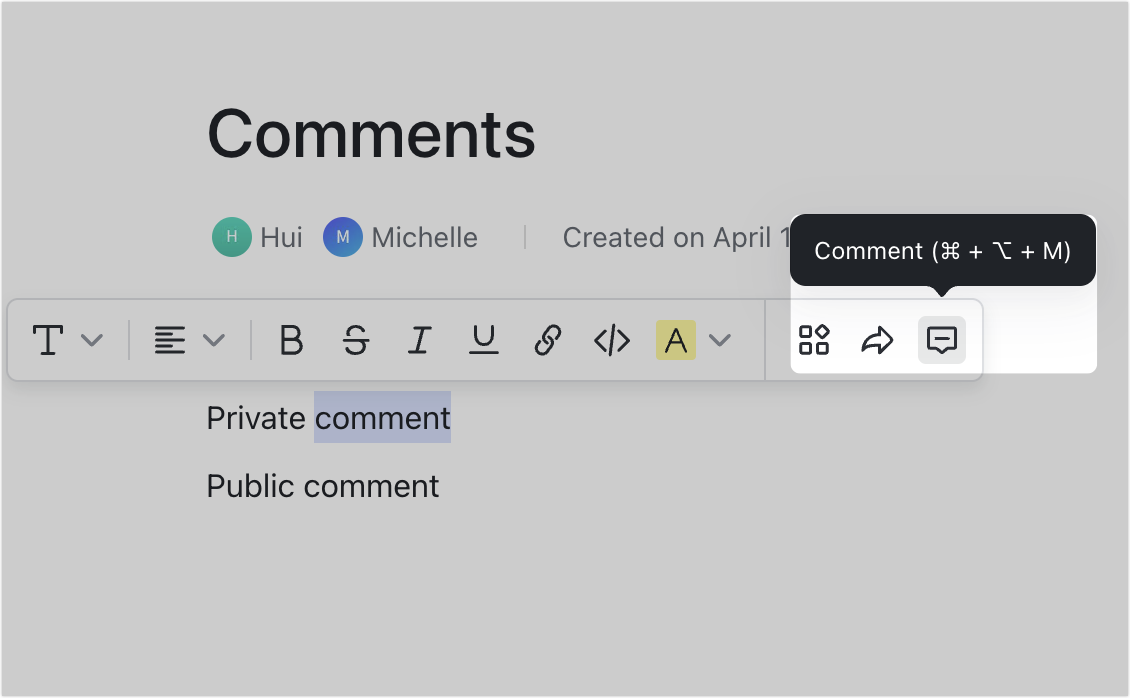Add a comment using the Comment icon

[x=940, y=340]
